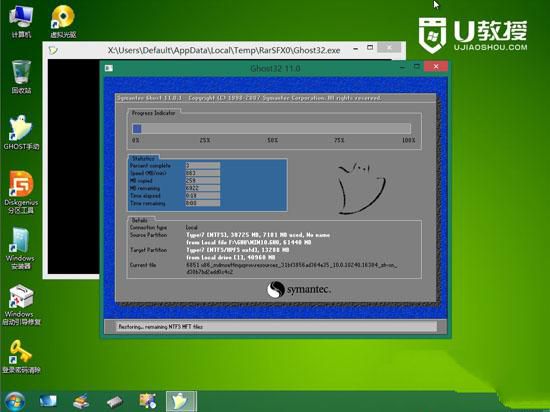The image size is (550, 412).
Task: Click the hard drive taskbar icon
Action: (115, 402)
